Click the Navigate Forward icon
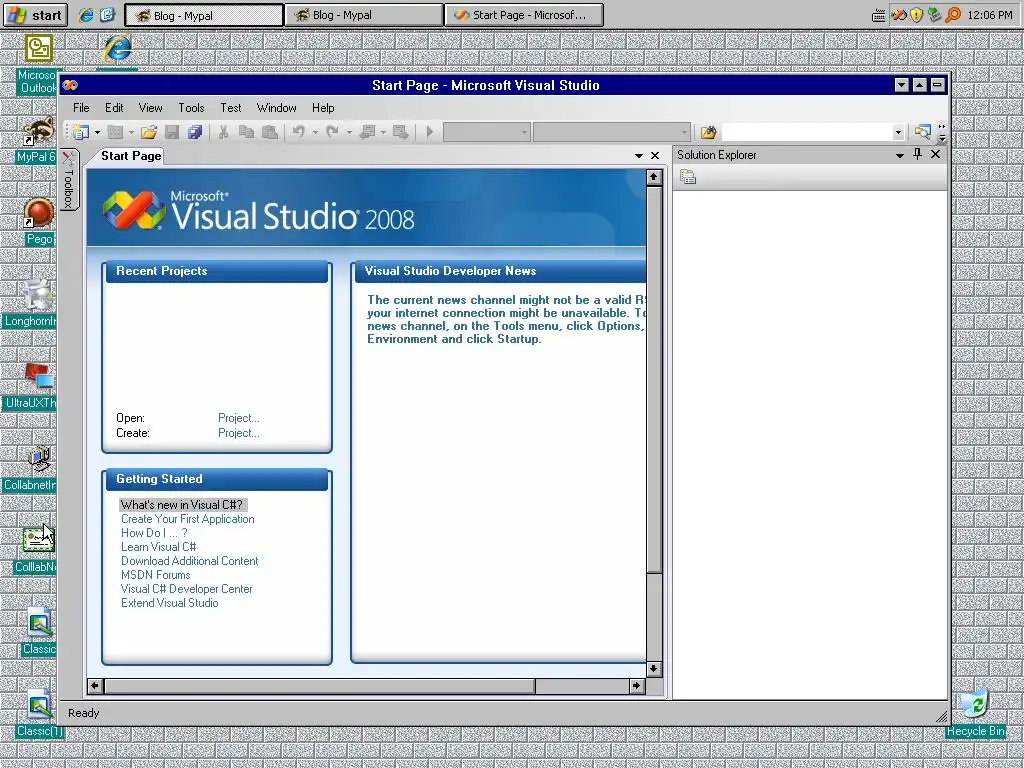This screenshot has width=1024, height=768. tap(400, 133)
